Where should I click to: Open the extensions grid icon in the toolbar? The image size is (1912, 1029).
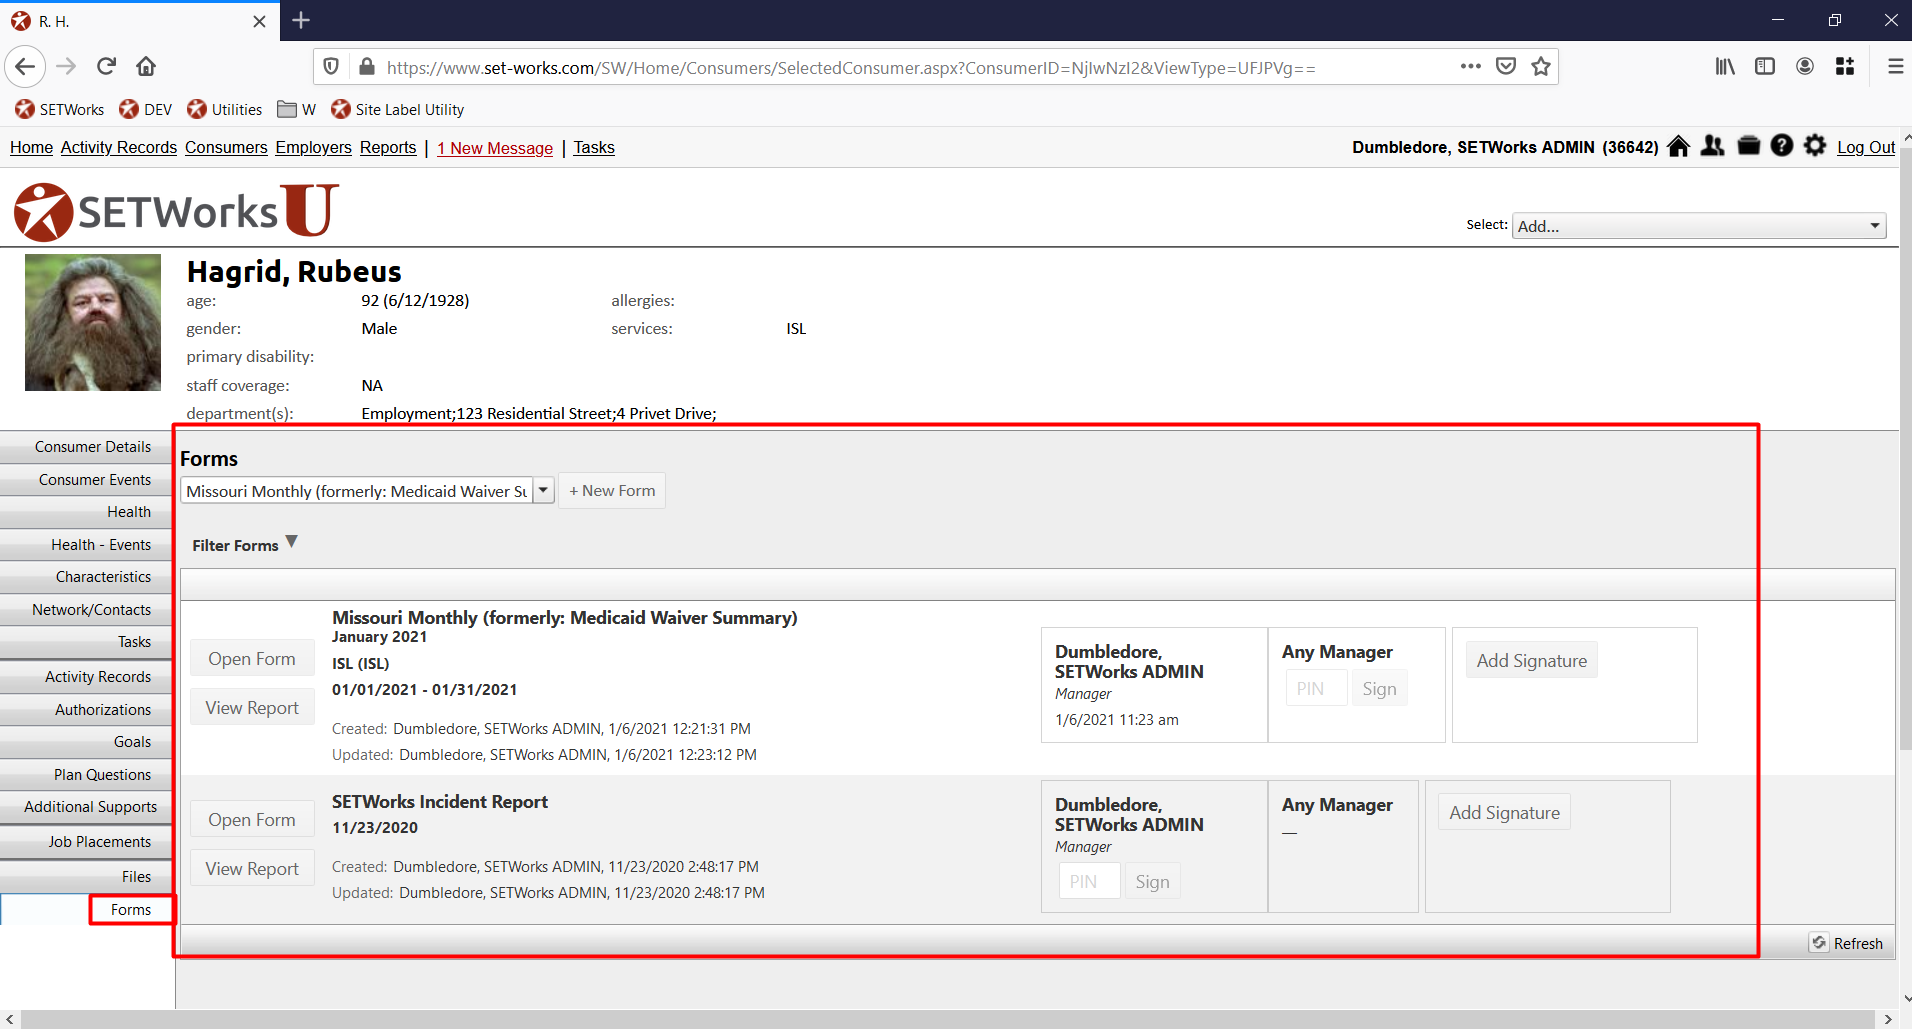point(1845,67)
